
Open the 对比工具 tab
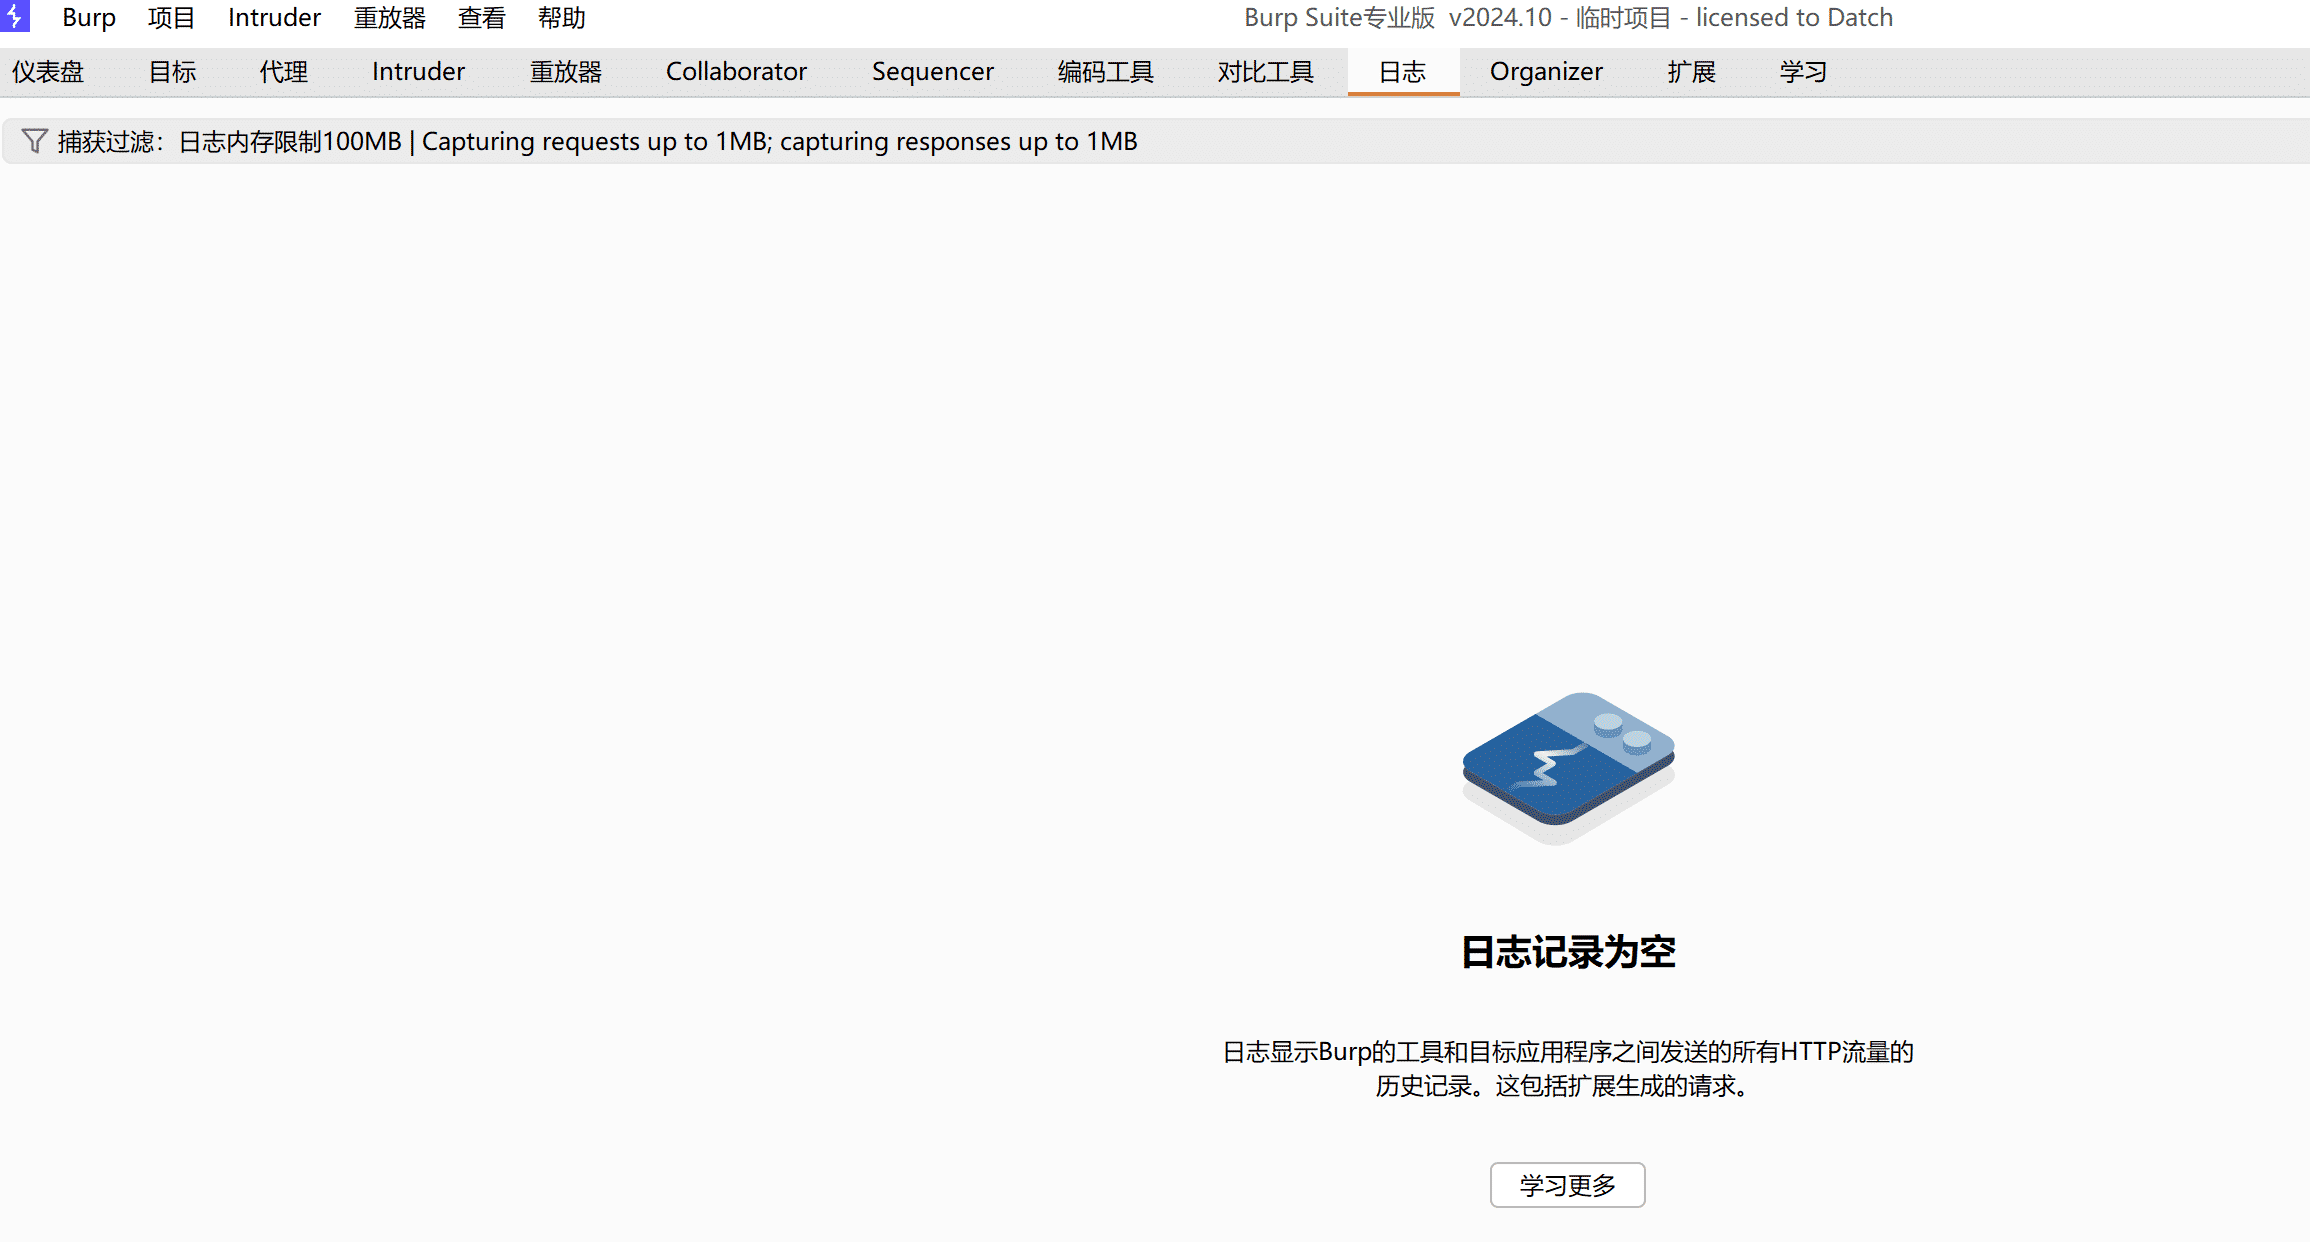point(1265,72)
